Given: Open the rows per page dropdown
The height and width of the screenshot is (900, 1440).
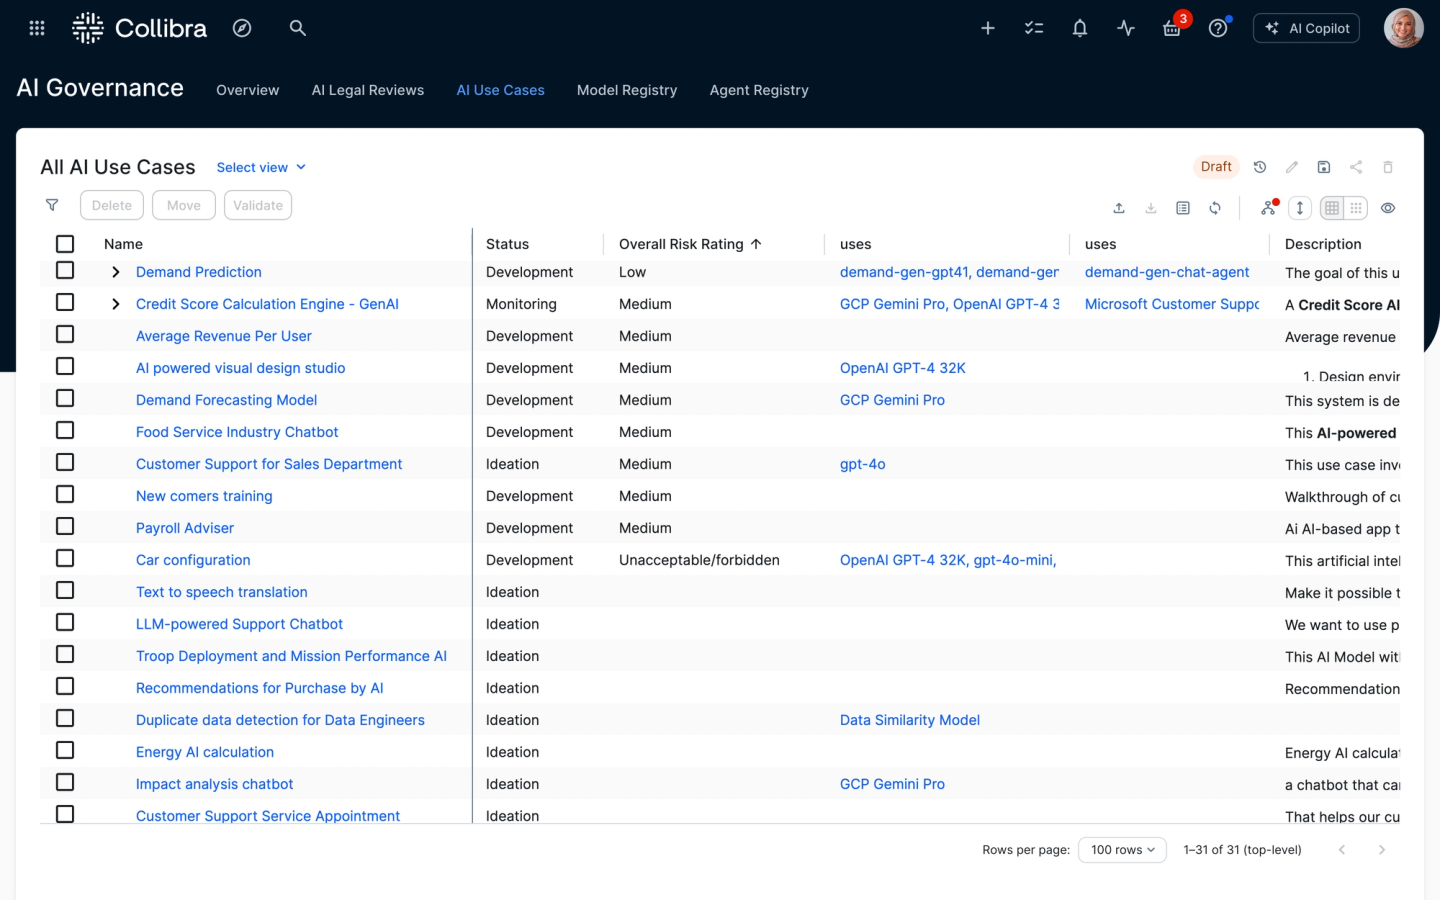Looking at the screenshot, I should [1122, 850].
